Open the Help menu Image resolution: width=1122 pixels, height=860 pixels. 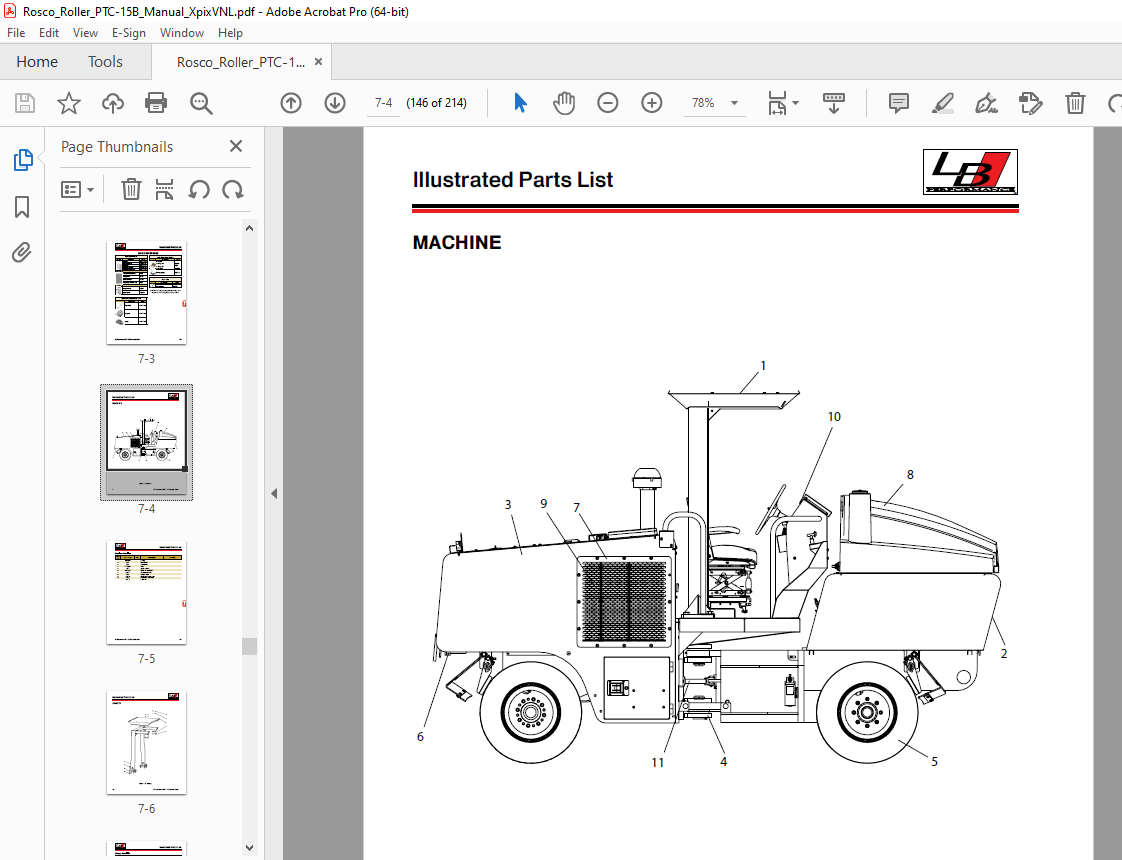pos(230,33)
